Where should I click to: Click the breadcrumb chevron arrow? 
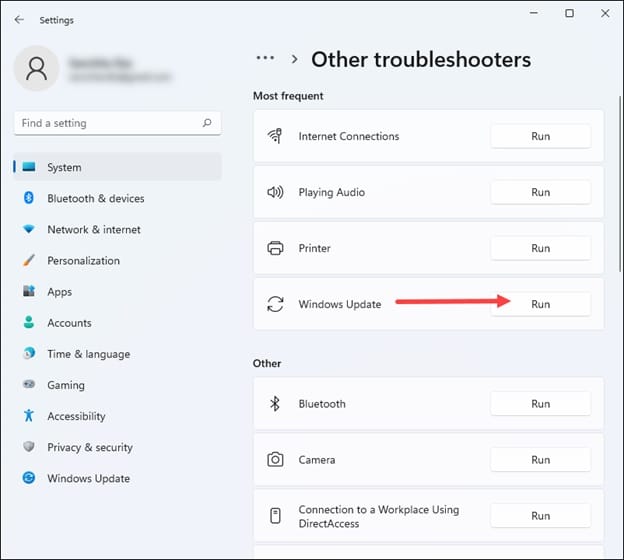pyautogui.click(x=294, y=59)
